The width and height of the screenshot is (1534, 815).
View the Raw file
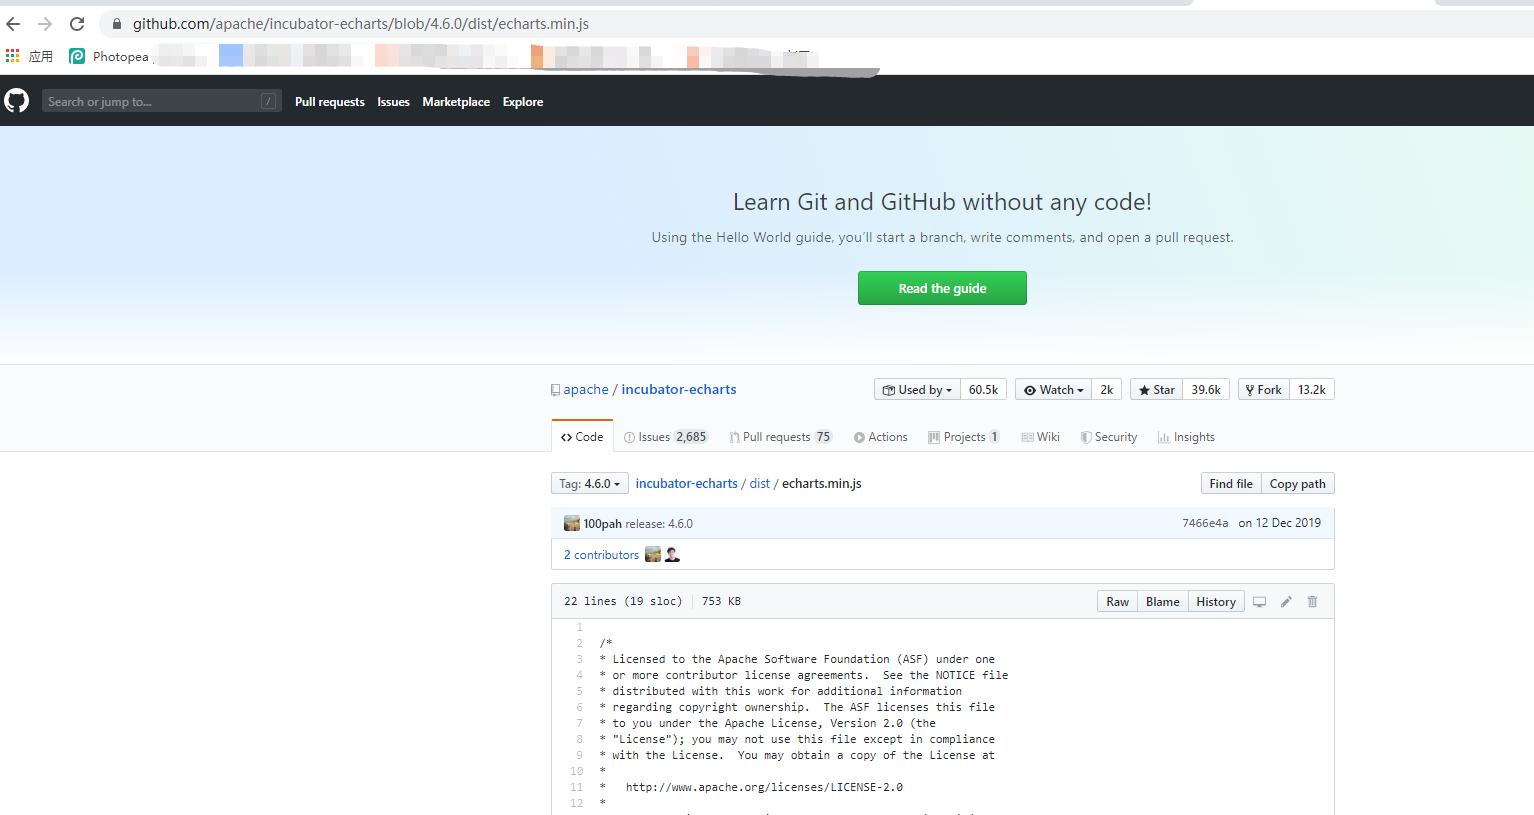[1117, 602]
